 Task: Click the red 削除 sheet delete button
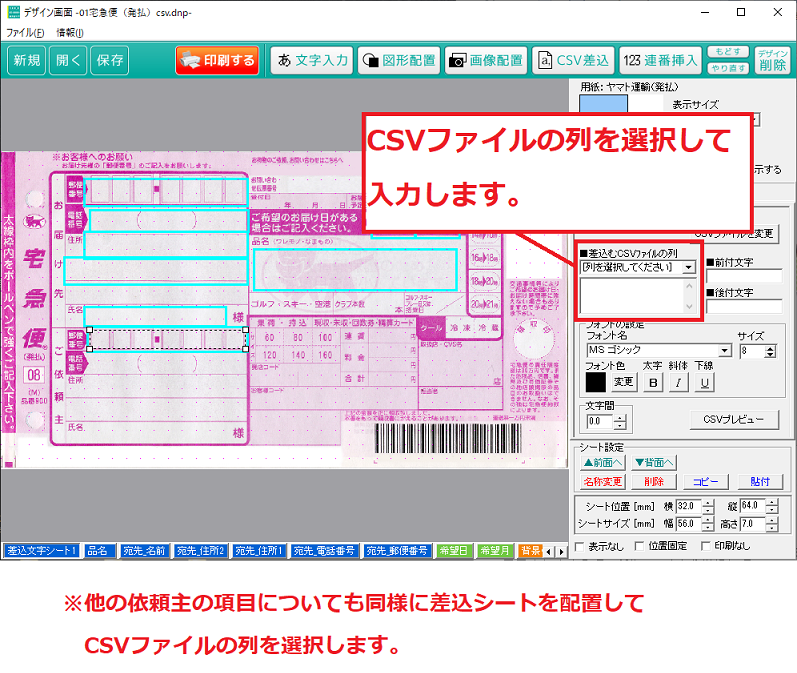click(x=654, y=481)
